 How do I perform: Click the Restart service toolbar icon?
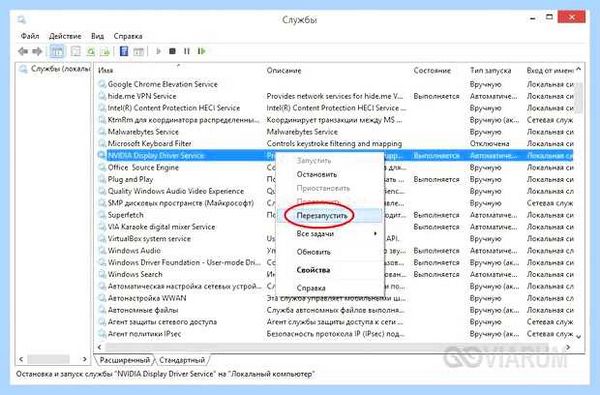pyautogui.click(x=202, y=51)
